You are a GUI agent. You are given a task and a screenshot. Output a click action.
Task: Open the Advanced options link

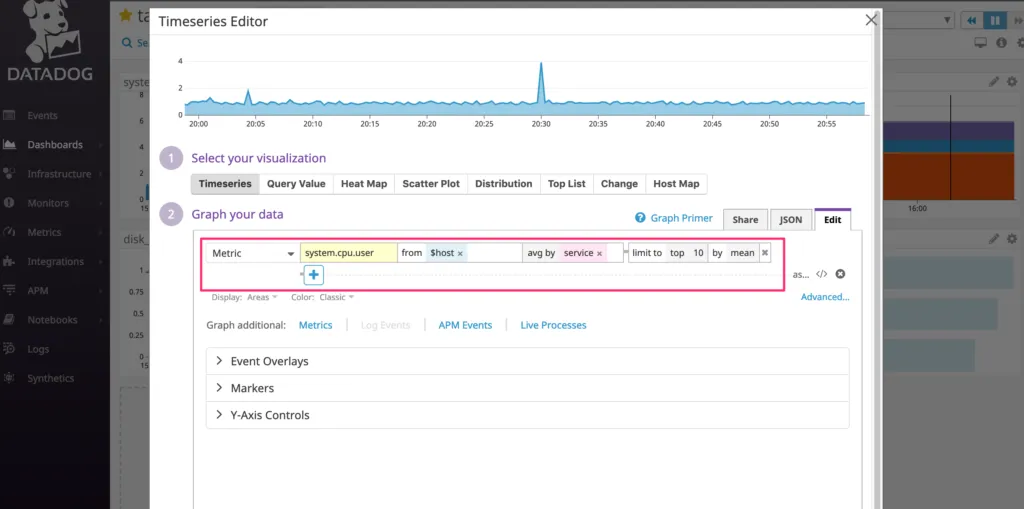825,297
